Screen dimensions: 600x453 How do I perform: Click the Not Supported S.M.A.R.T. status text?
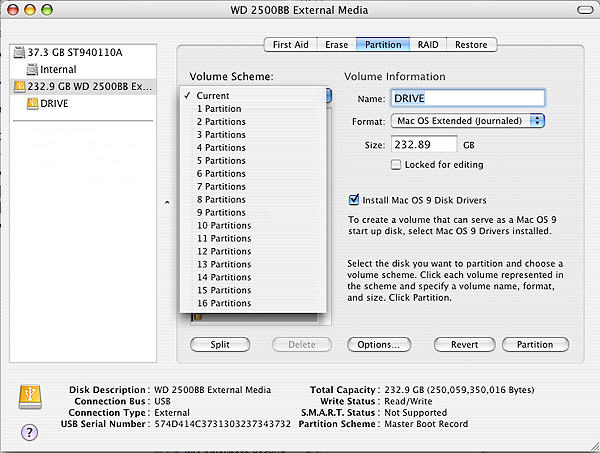point(416,413)
